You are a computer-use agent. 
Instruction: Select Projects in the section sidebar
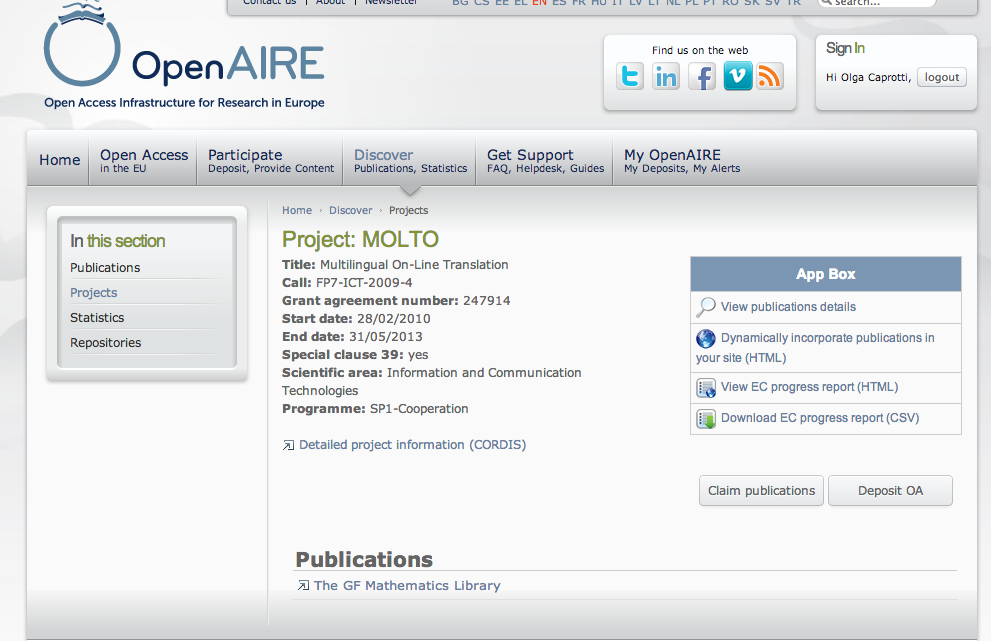(x=94, y=293)
